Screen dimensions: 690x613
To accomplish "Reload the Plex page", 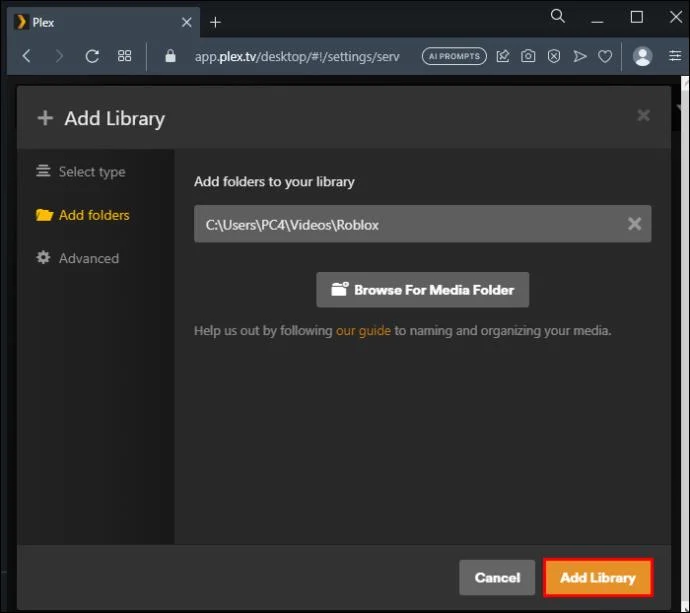I will tap(92, 56).
